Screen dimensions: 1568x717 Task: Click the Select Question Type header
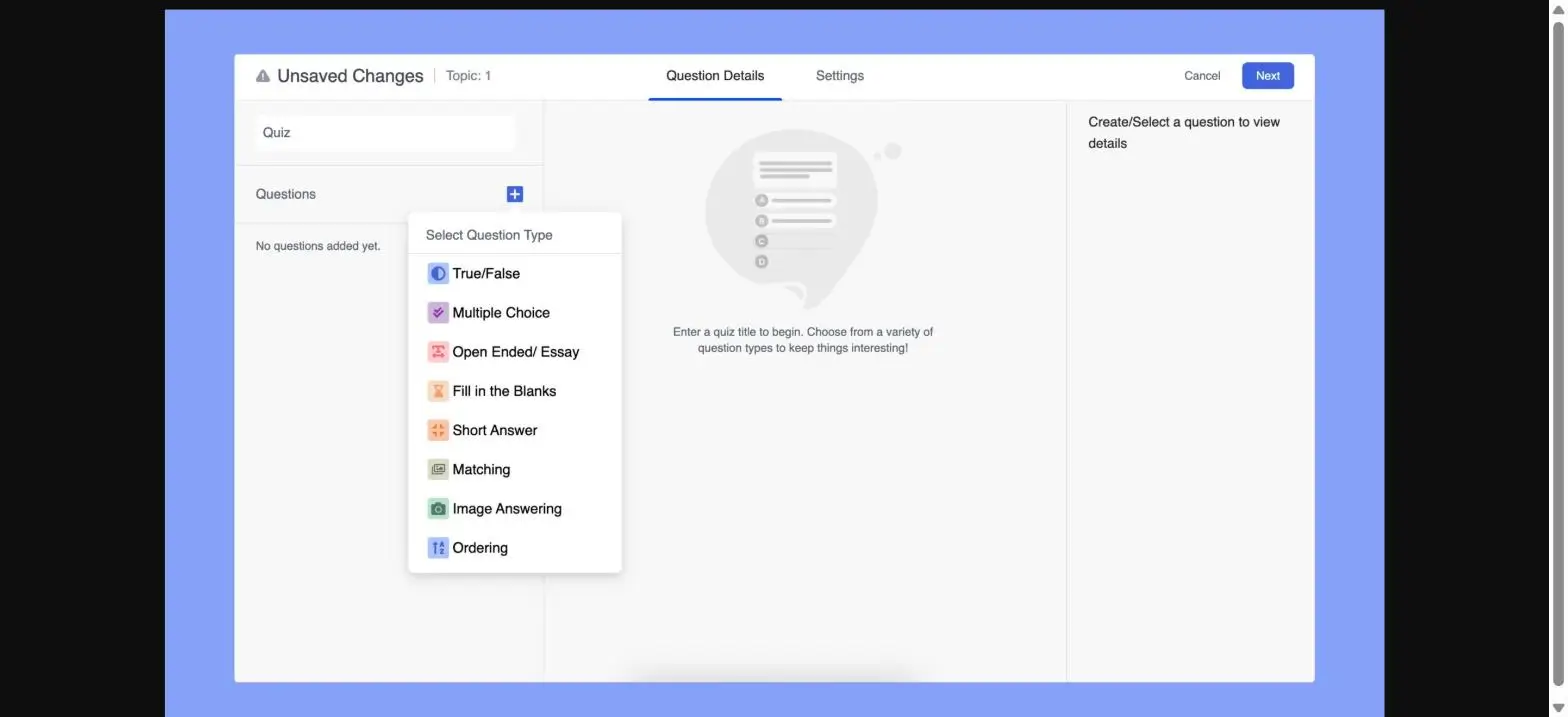[489, 235]
